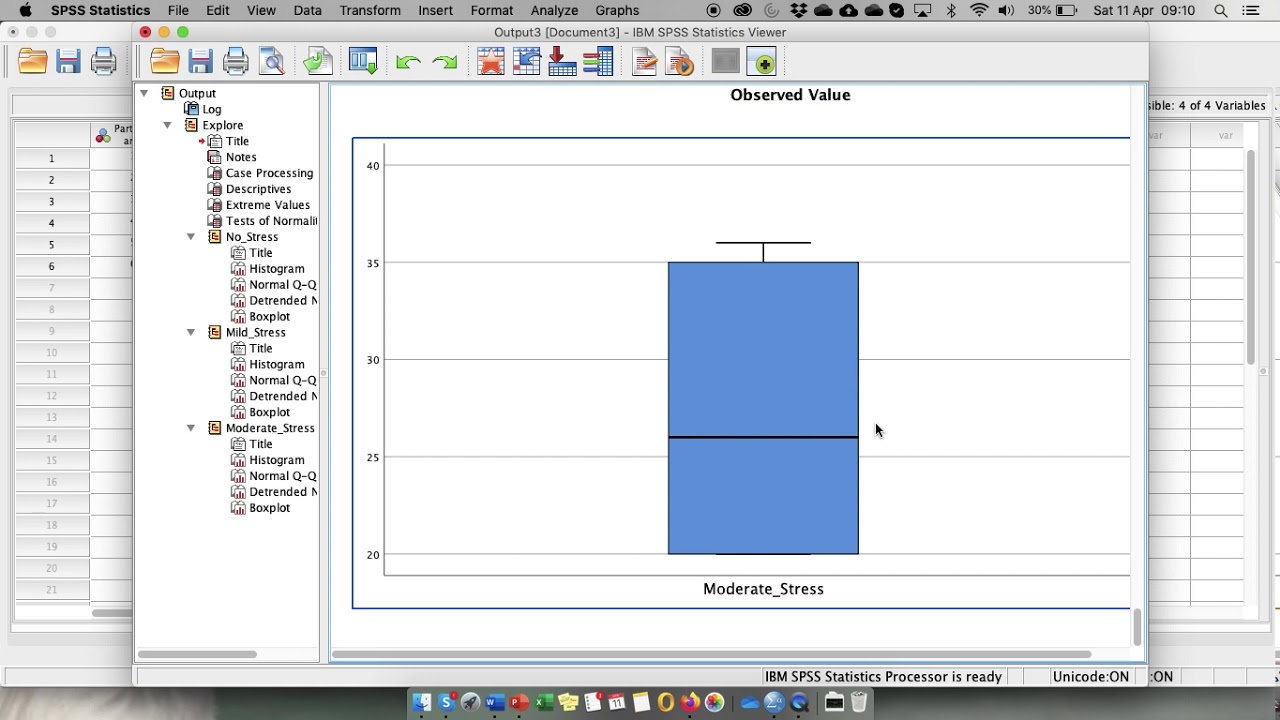Click the blue boxplot box
The width and height of the screenshot is (1280, 720).
[763, 408]
